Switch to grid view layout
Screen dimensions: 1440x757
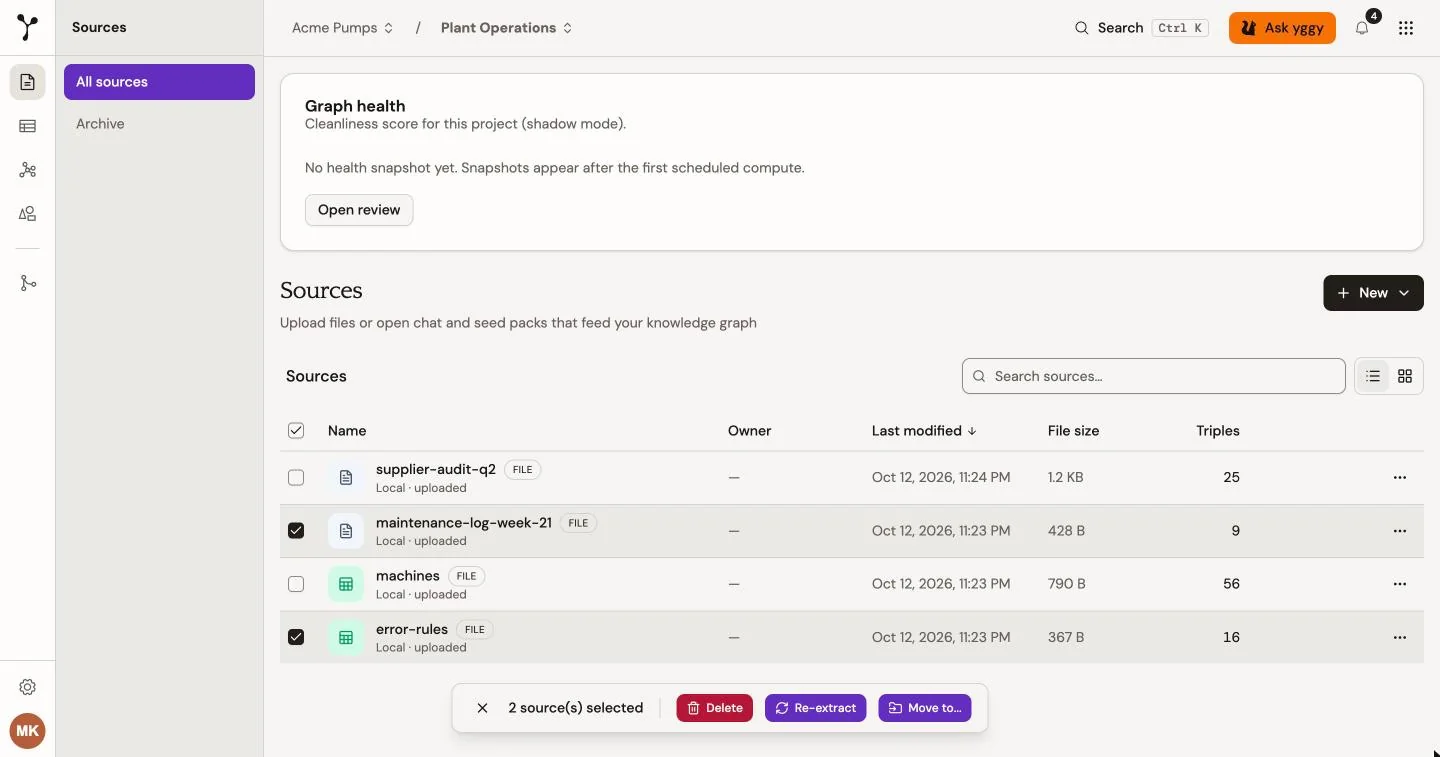pyautogui.click(x=1405, y=376)
